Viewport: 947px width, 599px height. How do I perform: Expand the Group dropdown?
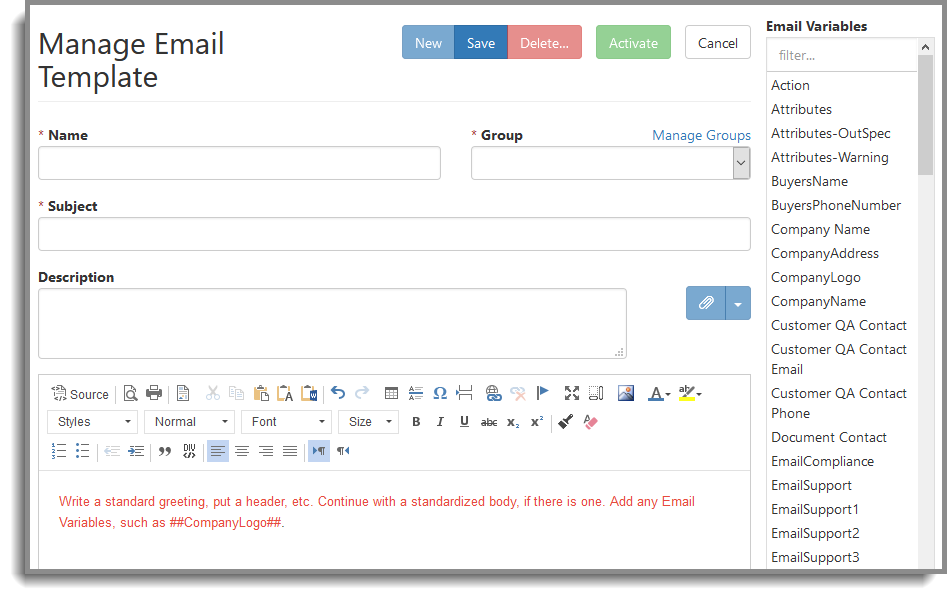[741, 163]
